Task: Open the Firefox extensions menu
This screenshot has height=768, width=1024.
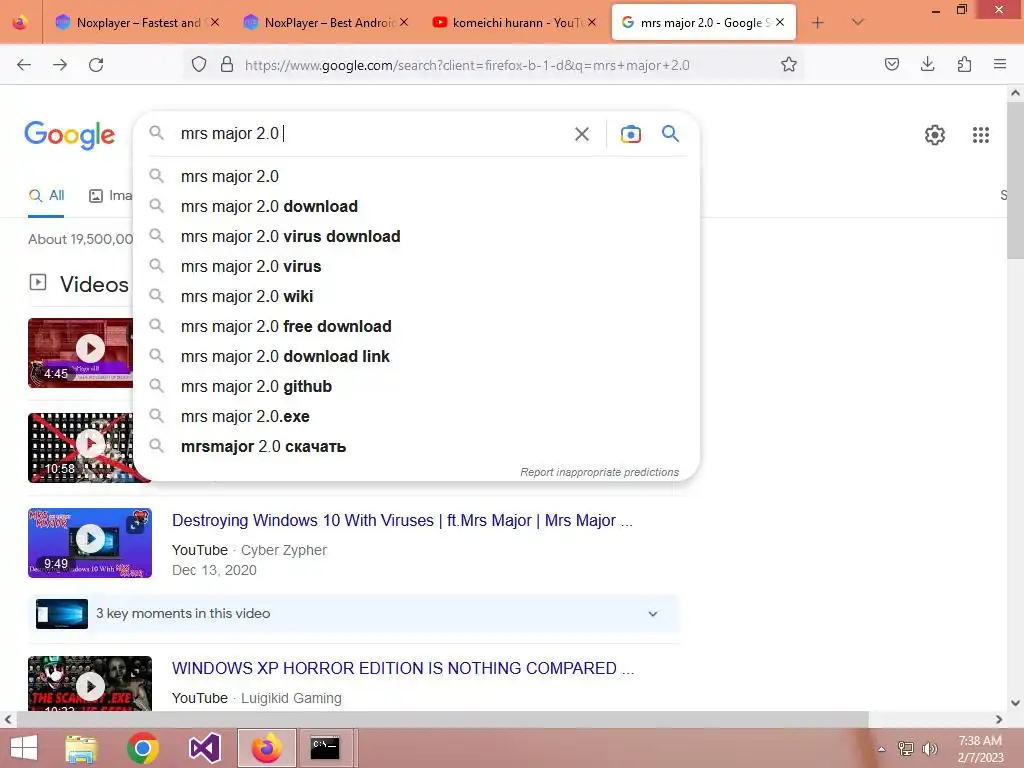Action: point(964,64)
